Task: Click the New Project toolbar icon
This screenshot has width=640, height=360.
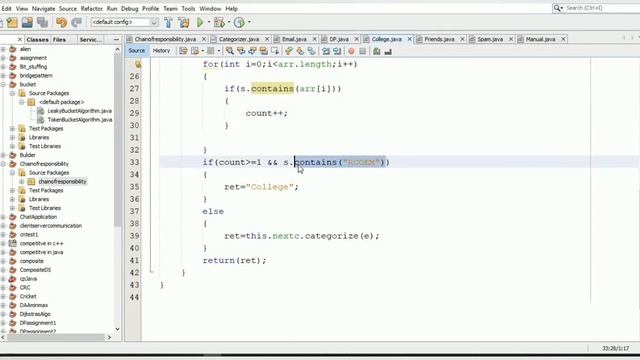Action: tap(12, 22)
